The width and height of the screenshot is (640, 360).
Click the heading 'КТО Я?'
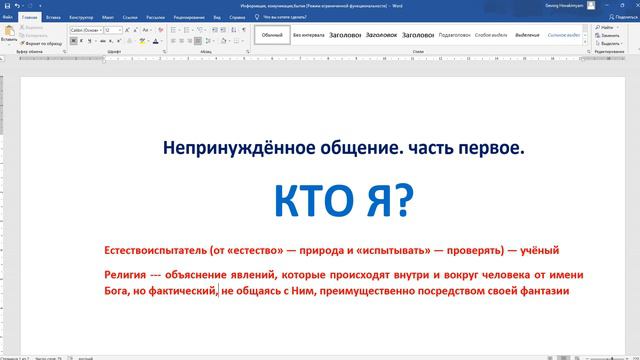click(x=344, y=200)
